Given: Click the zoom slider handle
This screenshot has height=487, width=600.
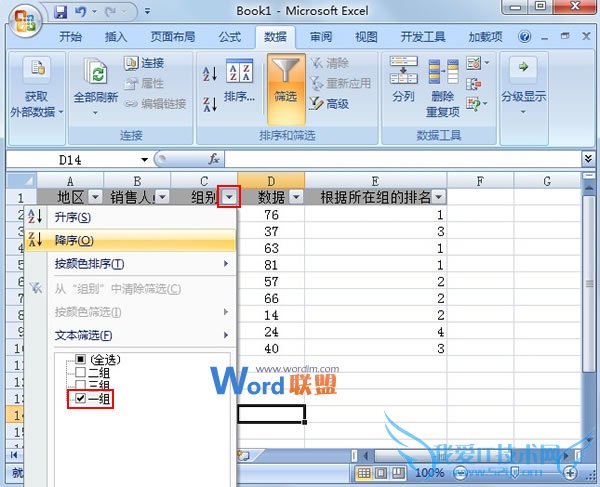Looking at the screenshot, I should pos(515,471).
